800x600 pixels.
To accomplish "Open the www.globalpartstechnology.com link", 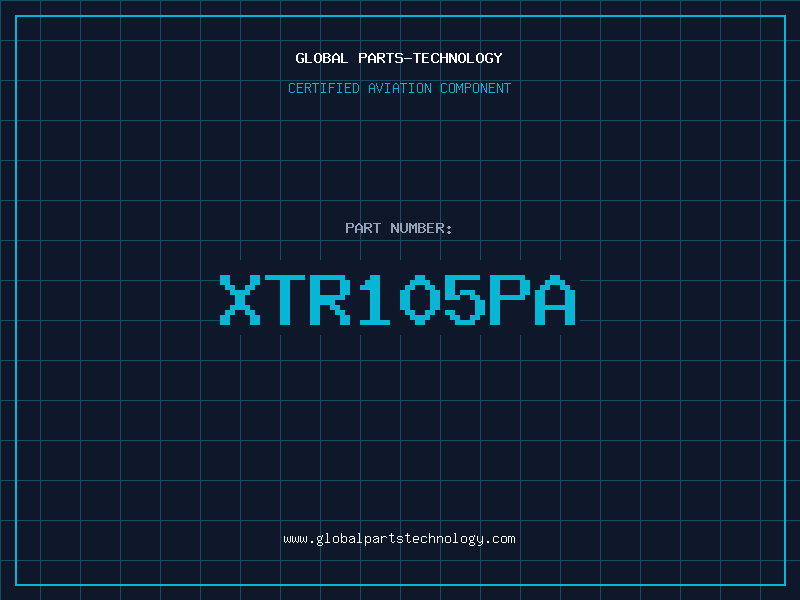I will point(399,539).
